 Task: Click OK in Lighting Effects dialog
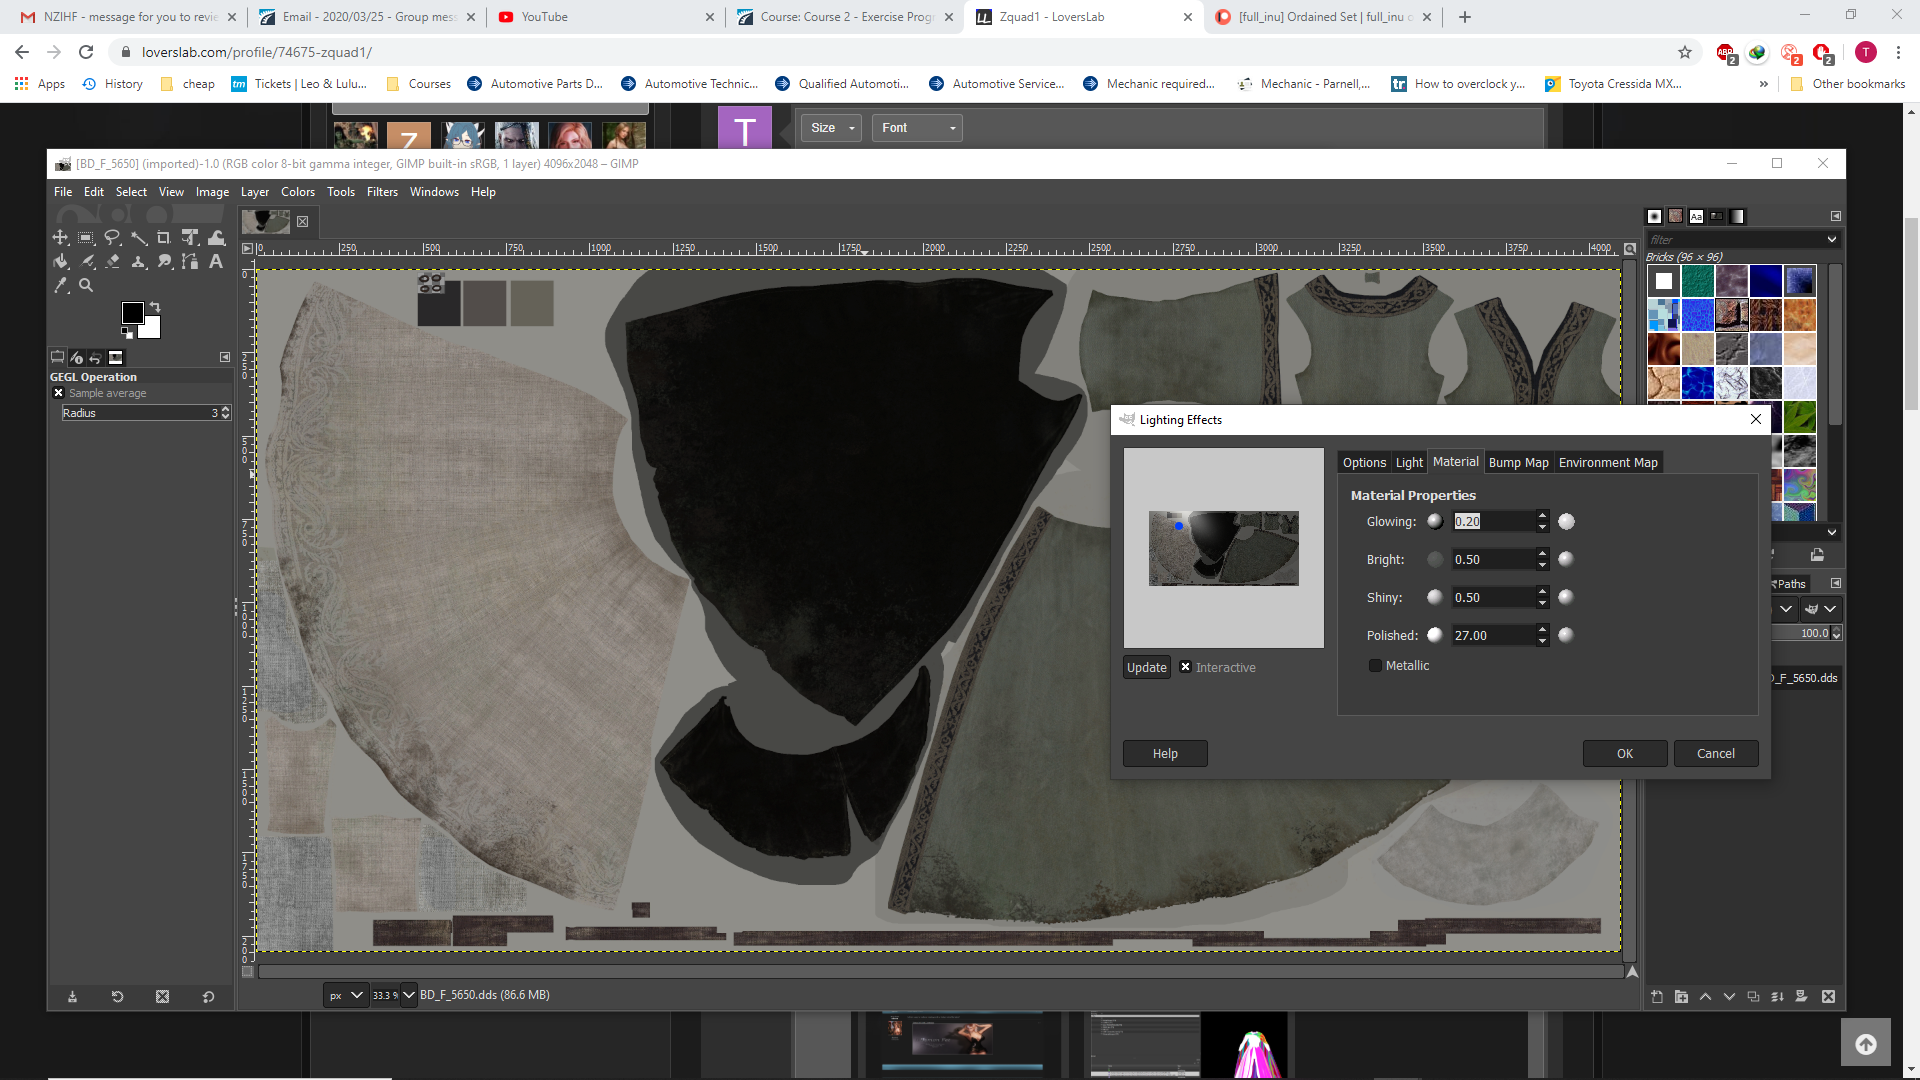click(1625, 754)
